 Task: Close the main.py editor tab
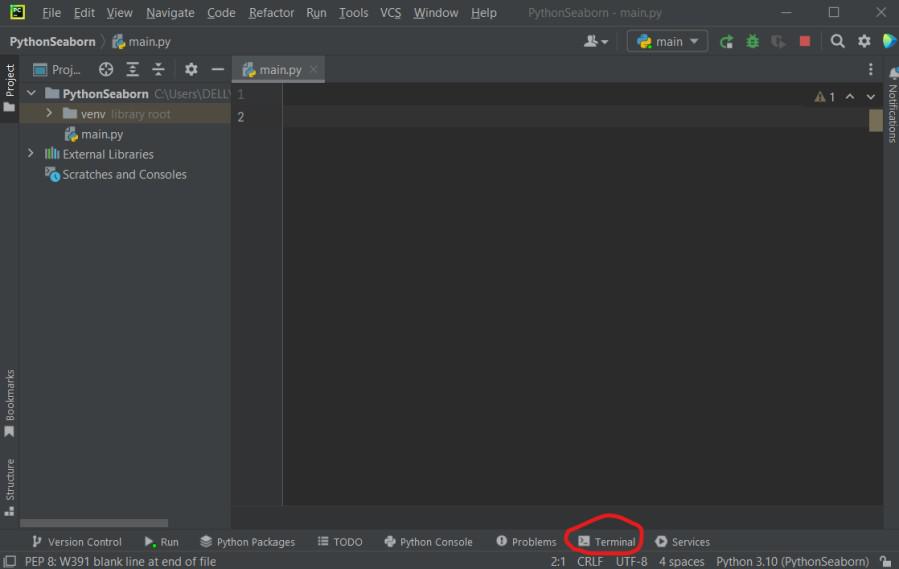(x=313, y=69)
